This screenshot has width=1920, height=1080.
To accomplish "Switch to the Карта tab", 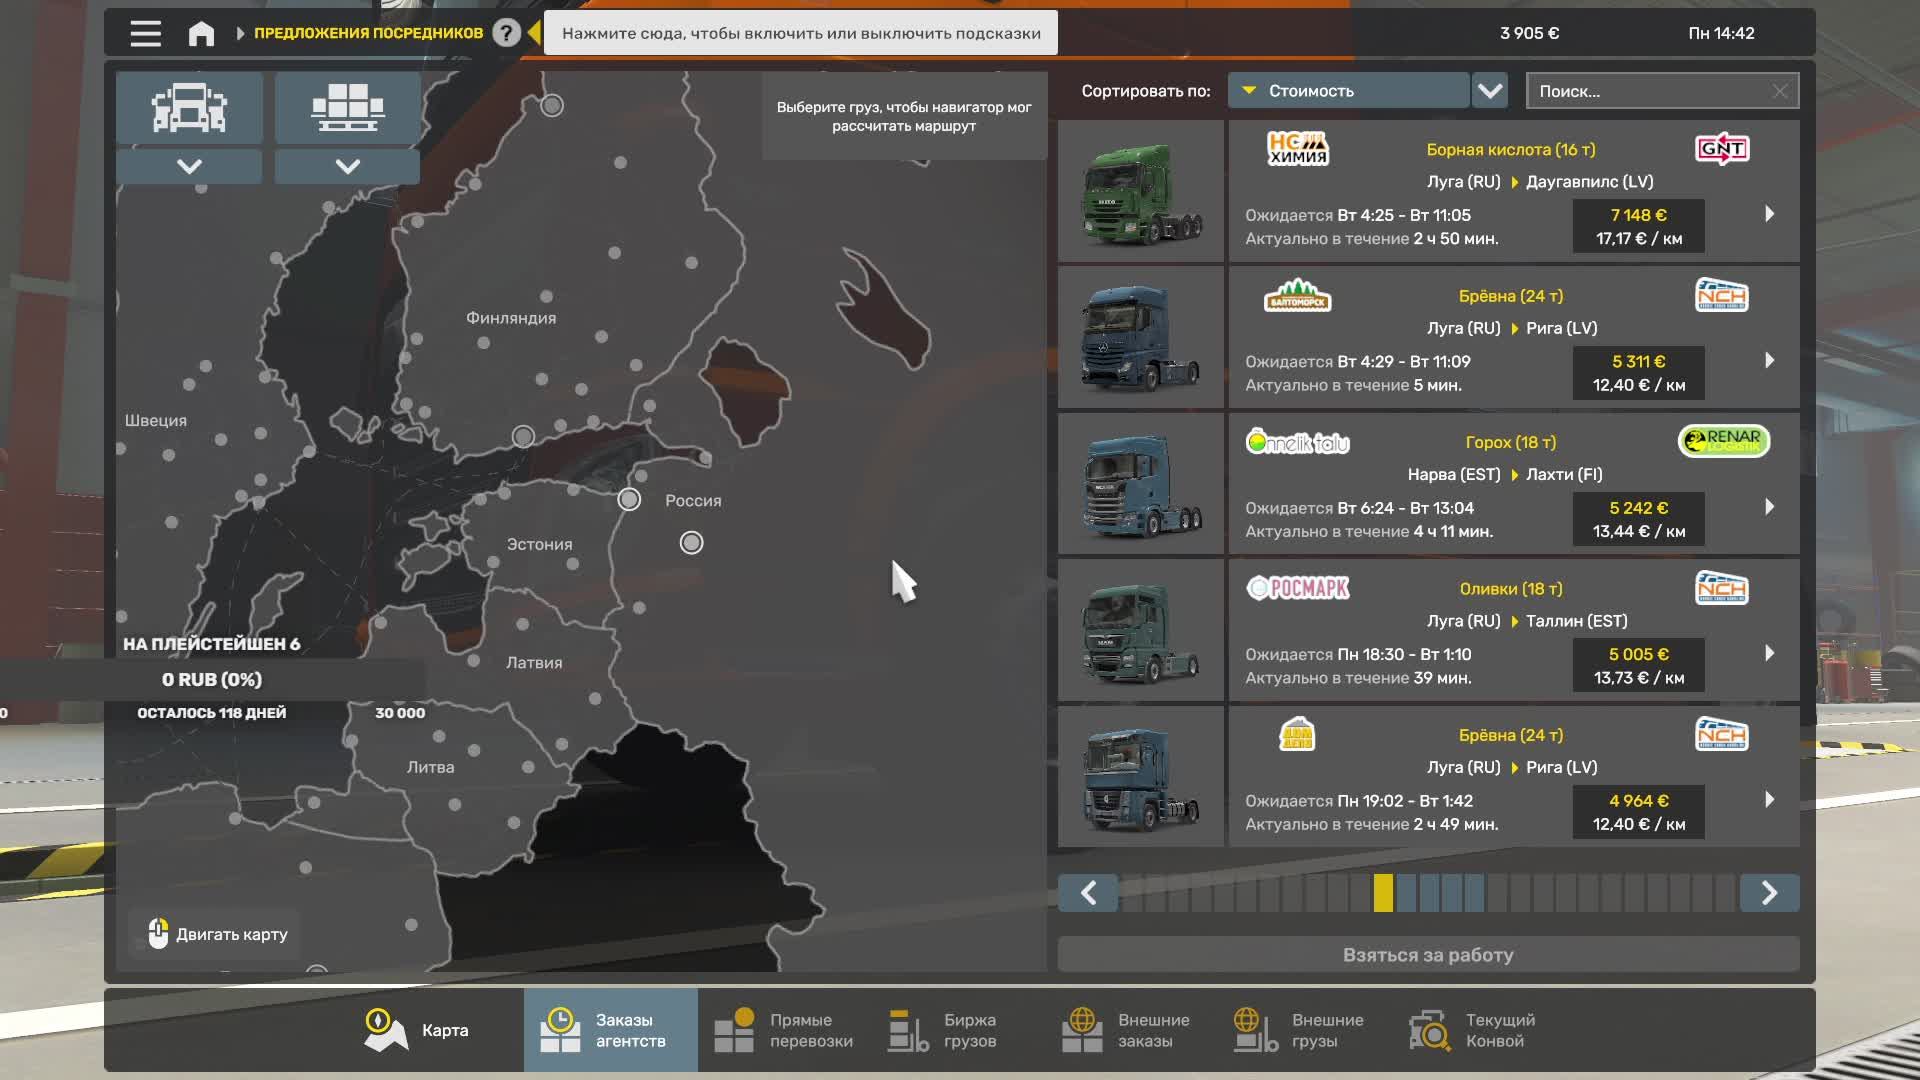I will tap(417, 1030).
